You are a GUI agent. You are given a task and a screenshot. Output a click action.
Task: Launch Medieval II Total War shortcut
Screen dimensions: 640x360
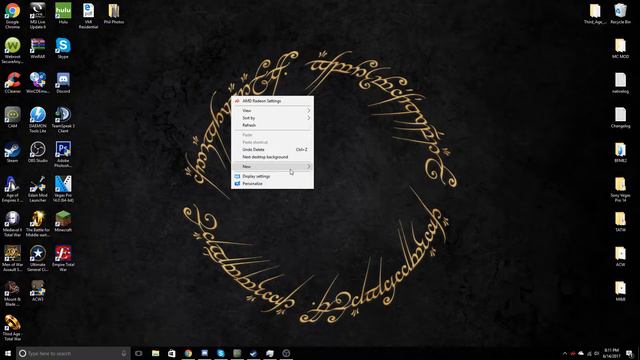[x=12, y=224]
